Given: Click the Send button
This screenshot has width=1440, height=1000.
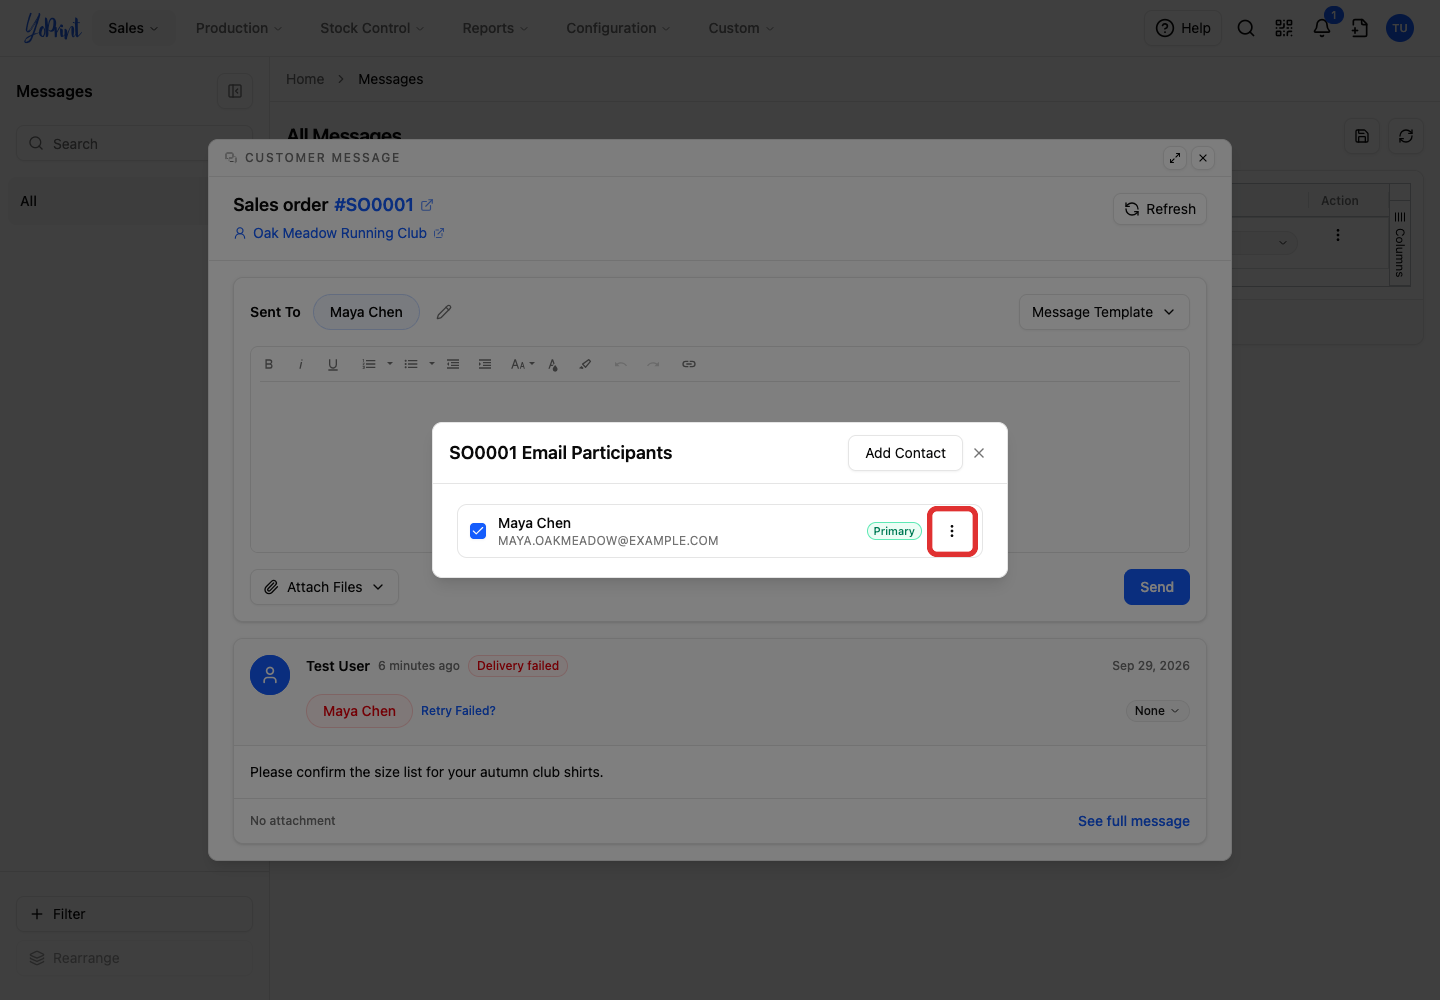Looking at the screenshot, I should coord(1157,587).
